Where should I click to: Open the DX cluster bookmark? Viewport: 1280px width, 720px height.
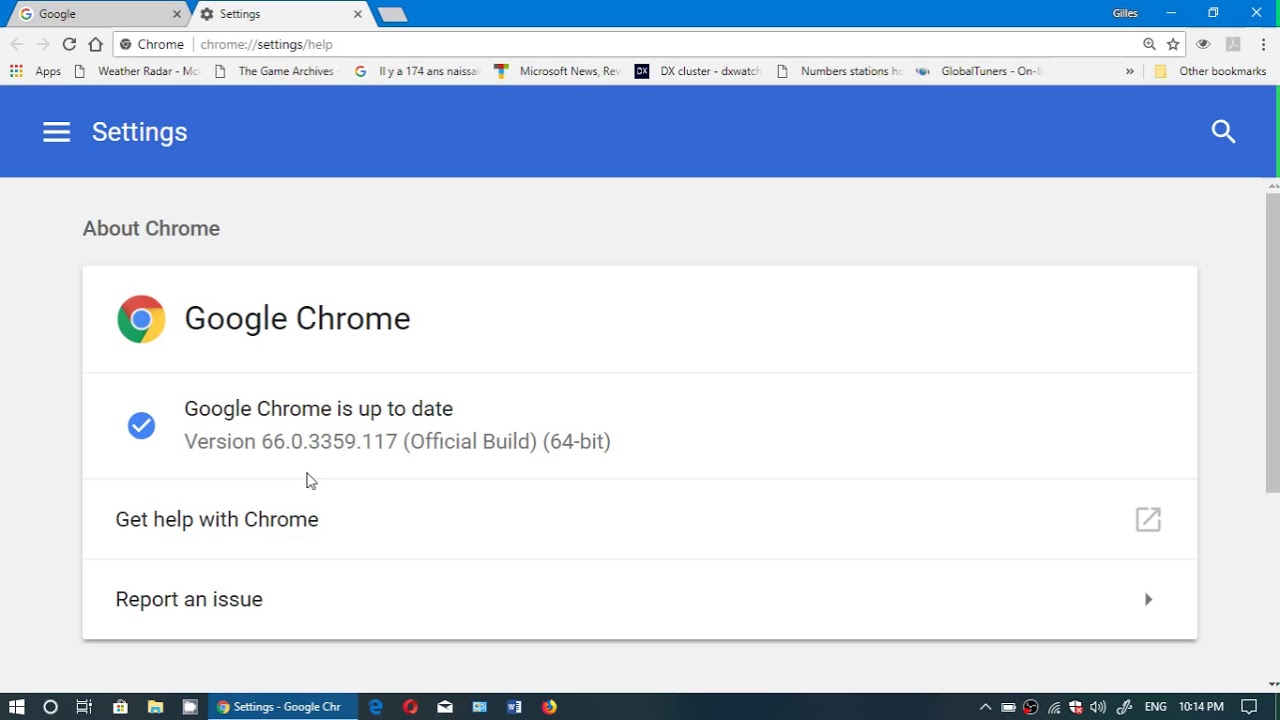699,71
